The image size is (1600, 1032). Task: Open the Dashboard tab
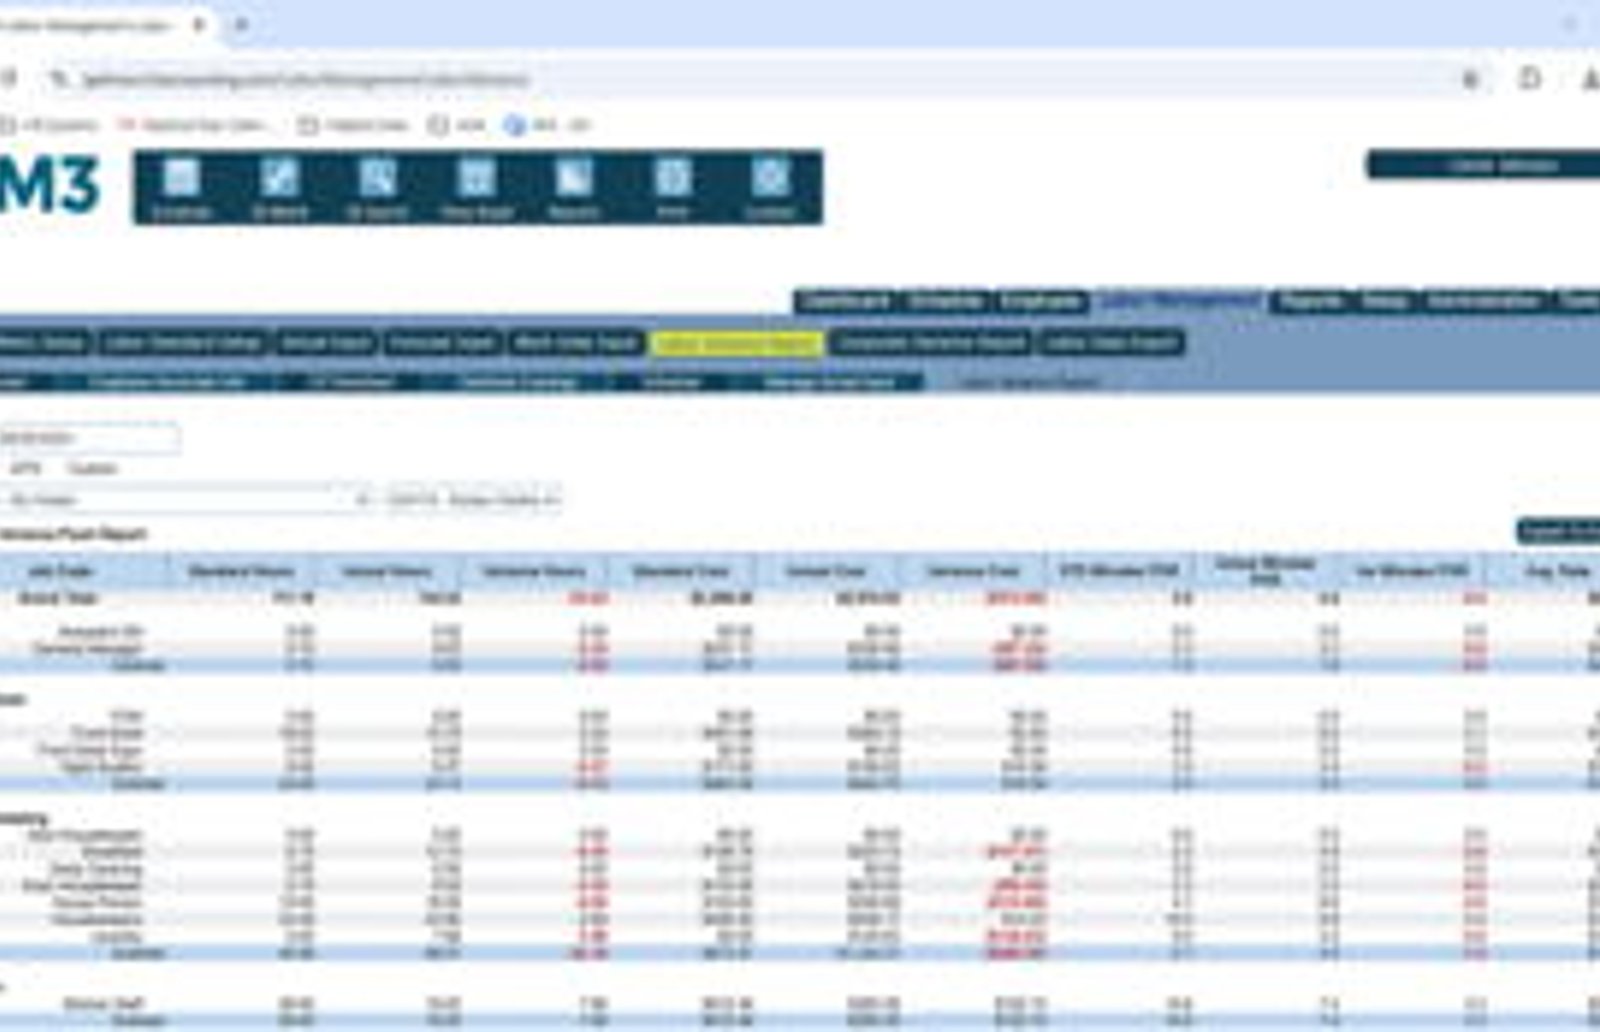[x=847, y=301]
